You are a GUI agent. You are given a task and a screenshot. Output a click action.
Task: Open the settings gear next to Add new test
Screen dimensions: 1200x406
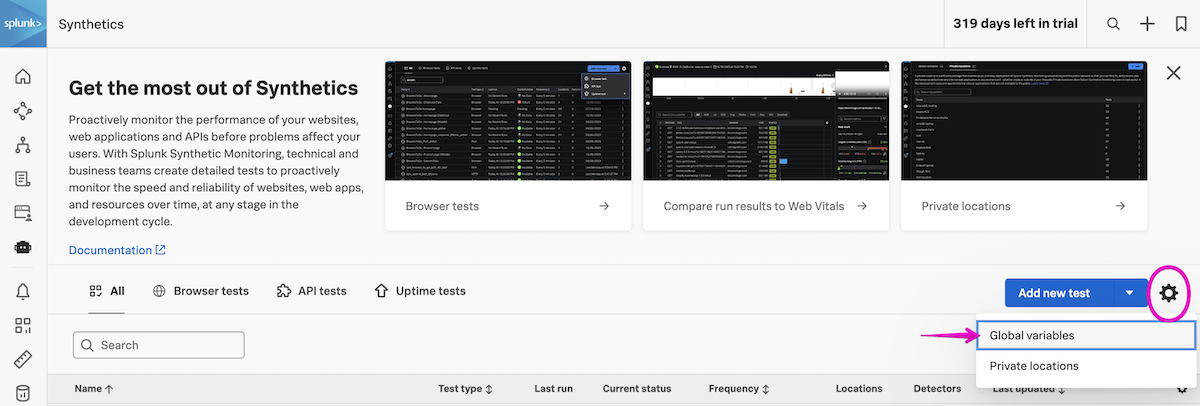click(x=1168, y=293)
